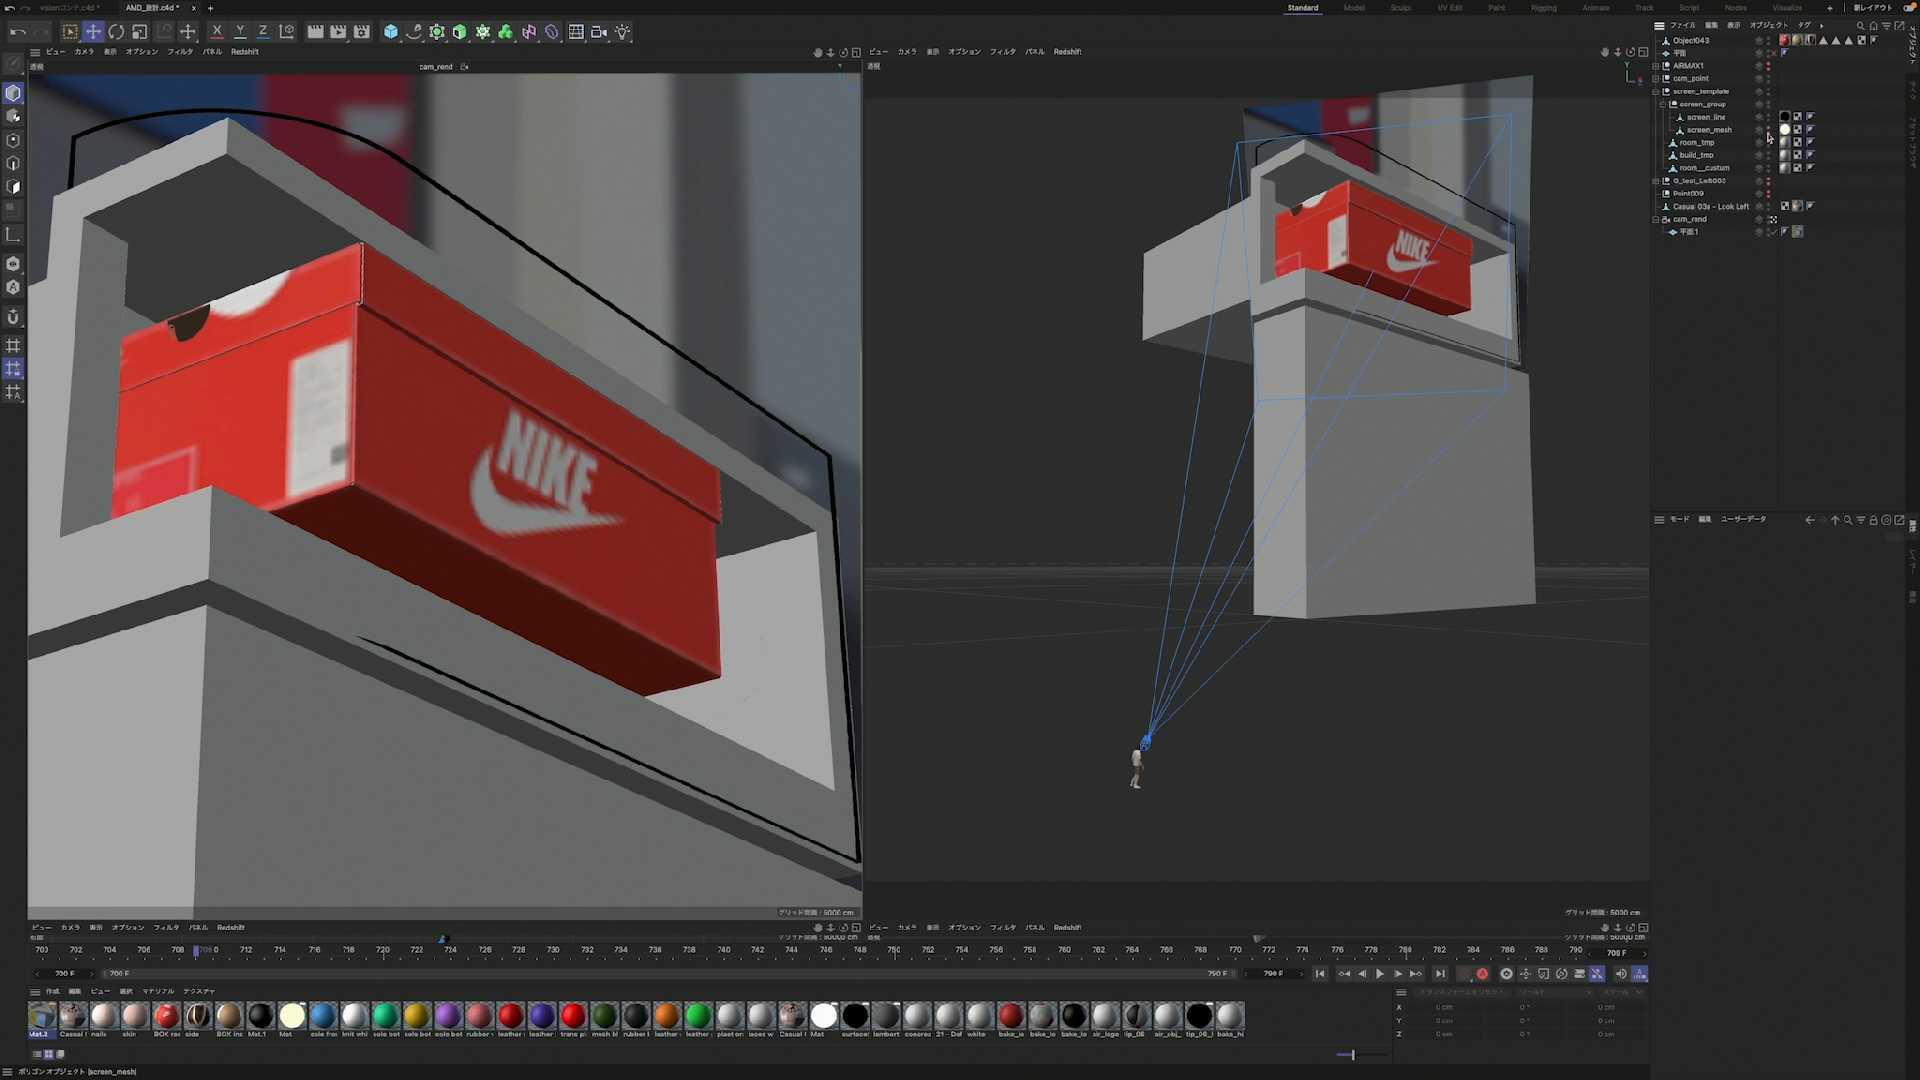Screen dimensions: 1920x1080
Task: Open the spline pen tool icon
Action: pos(414,32)
